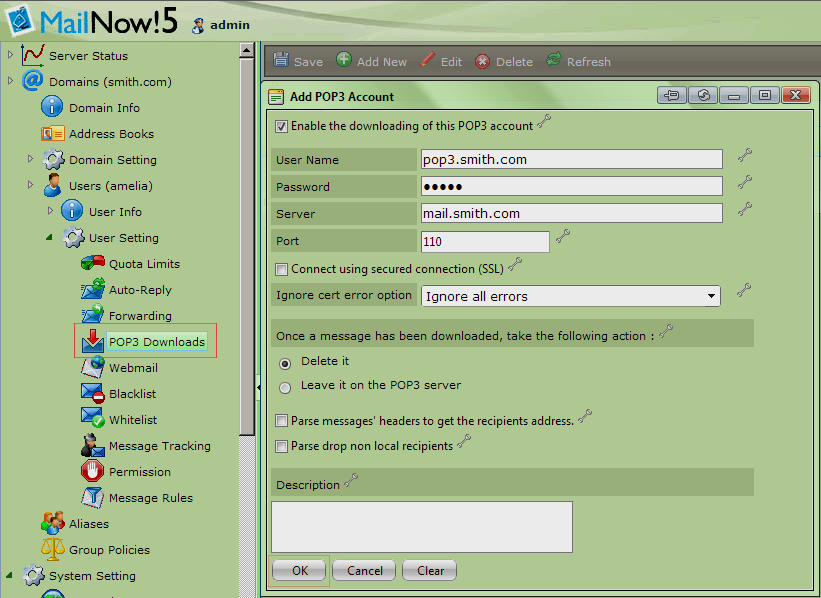Click the Aliases people icon

pos(53,523)
